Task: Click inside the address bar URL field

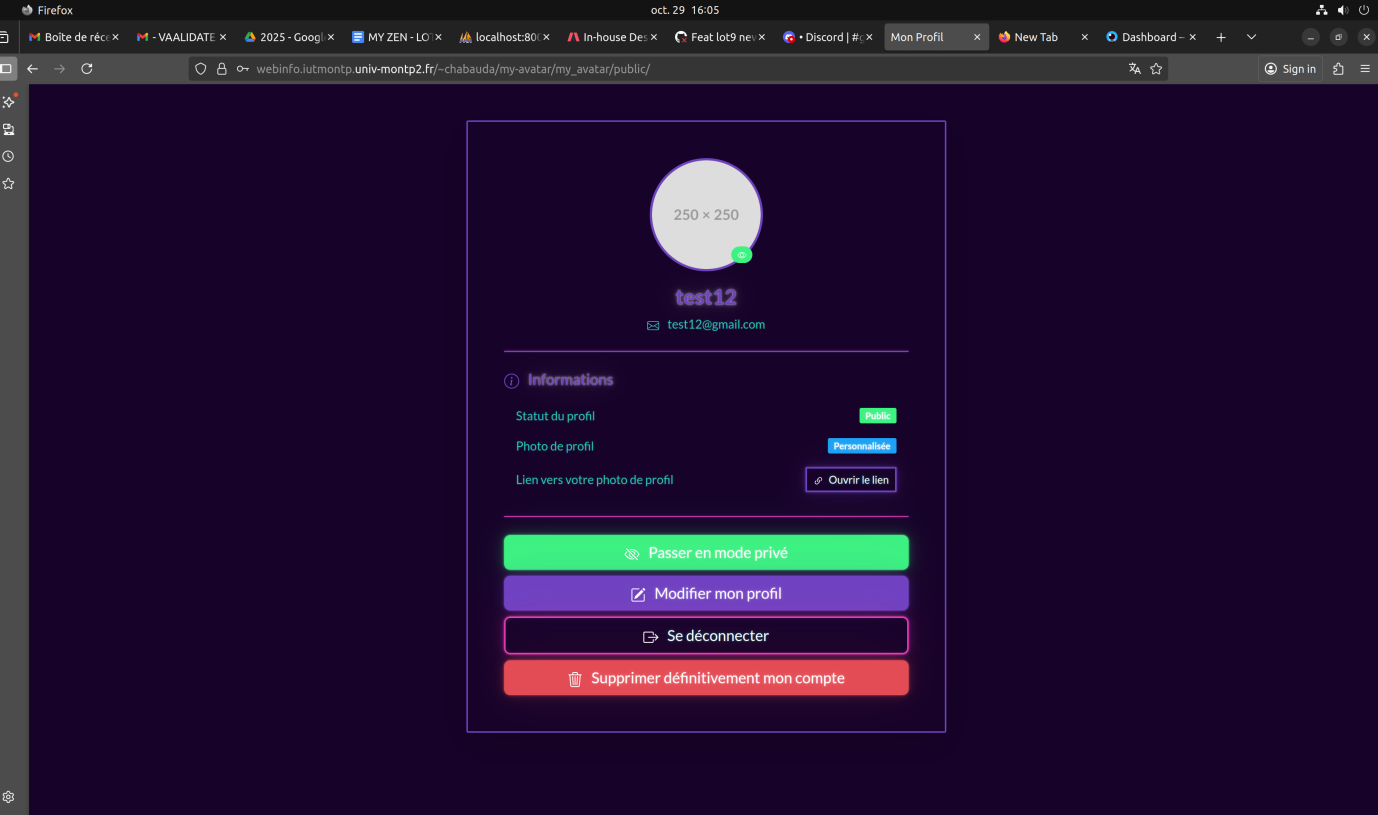Action: (450, 68)
